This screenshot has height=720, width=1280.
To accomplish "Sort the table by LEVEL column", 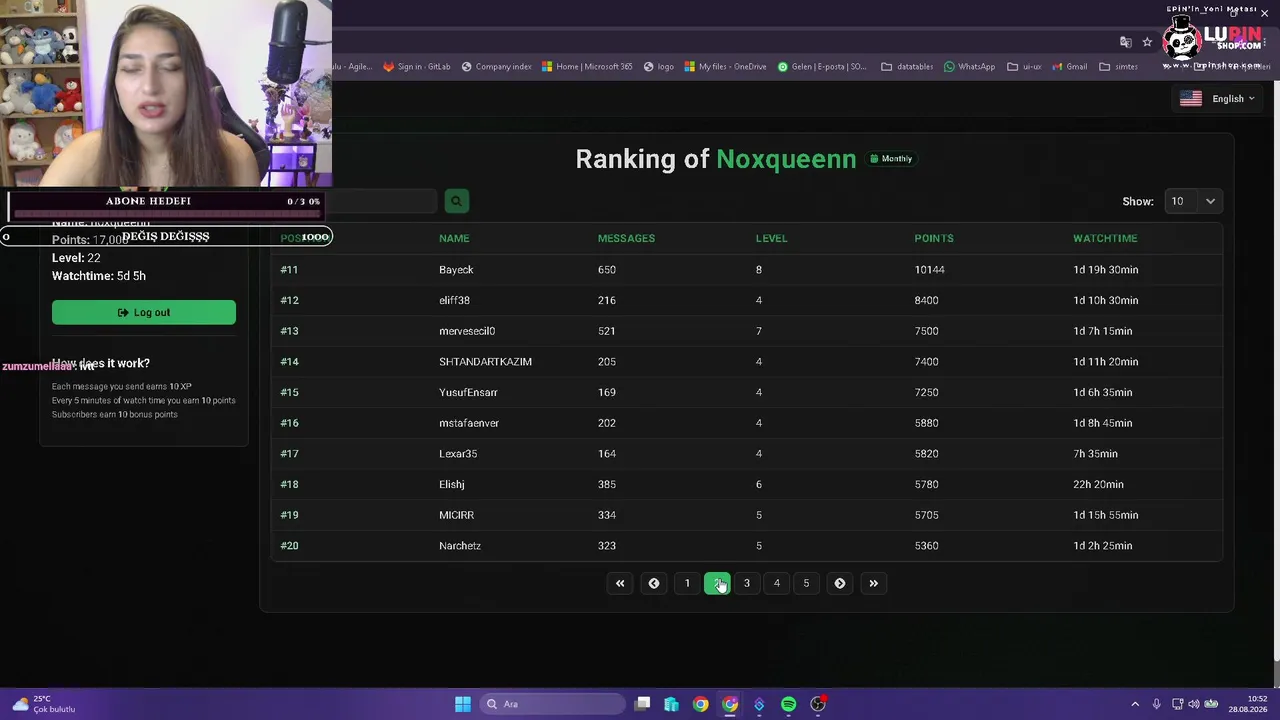I will (x=771, y=238).
